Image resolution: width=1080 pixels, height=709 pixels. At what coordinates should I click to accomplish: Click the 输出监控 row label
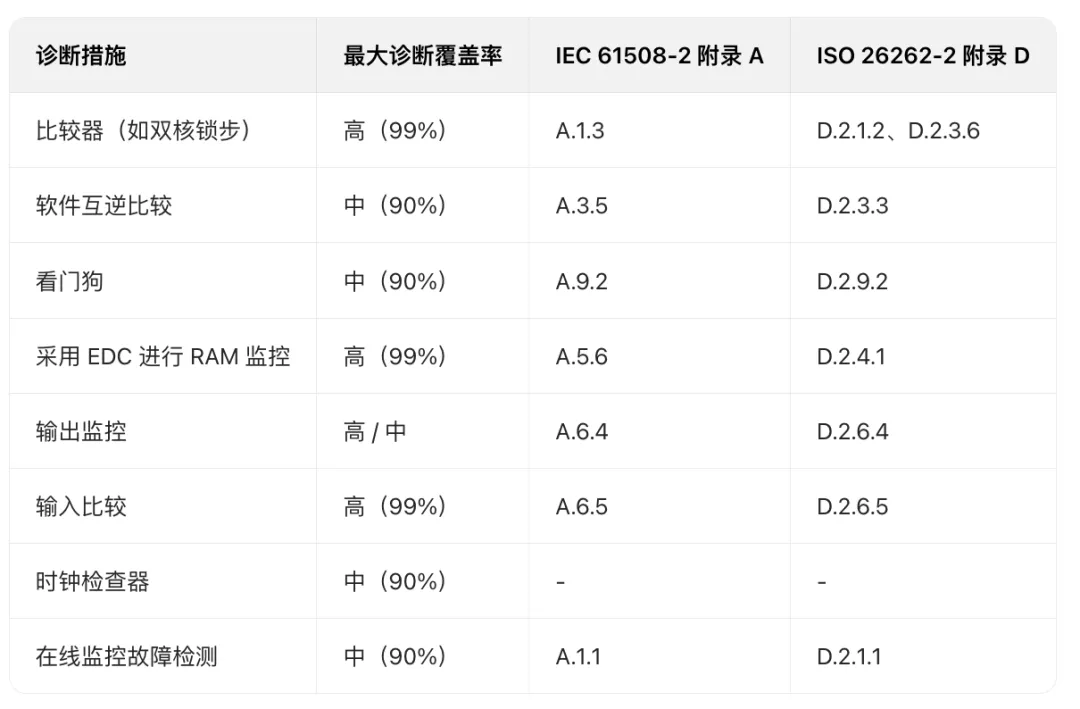81,432
